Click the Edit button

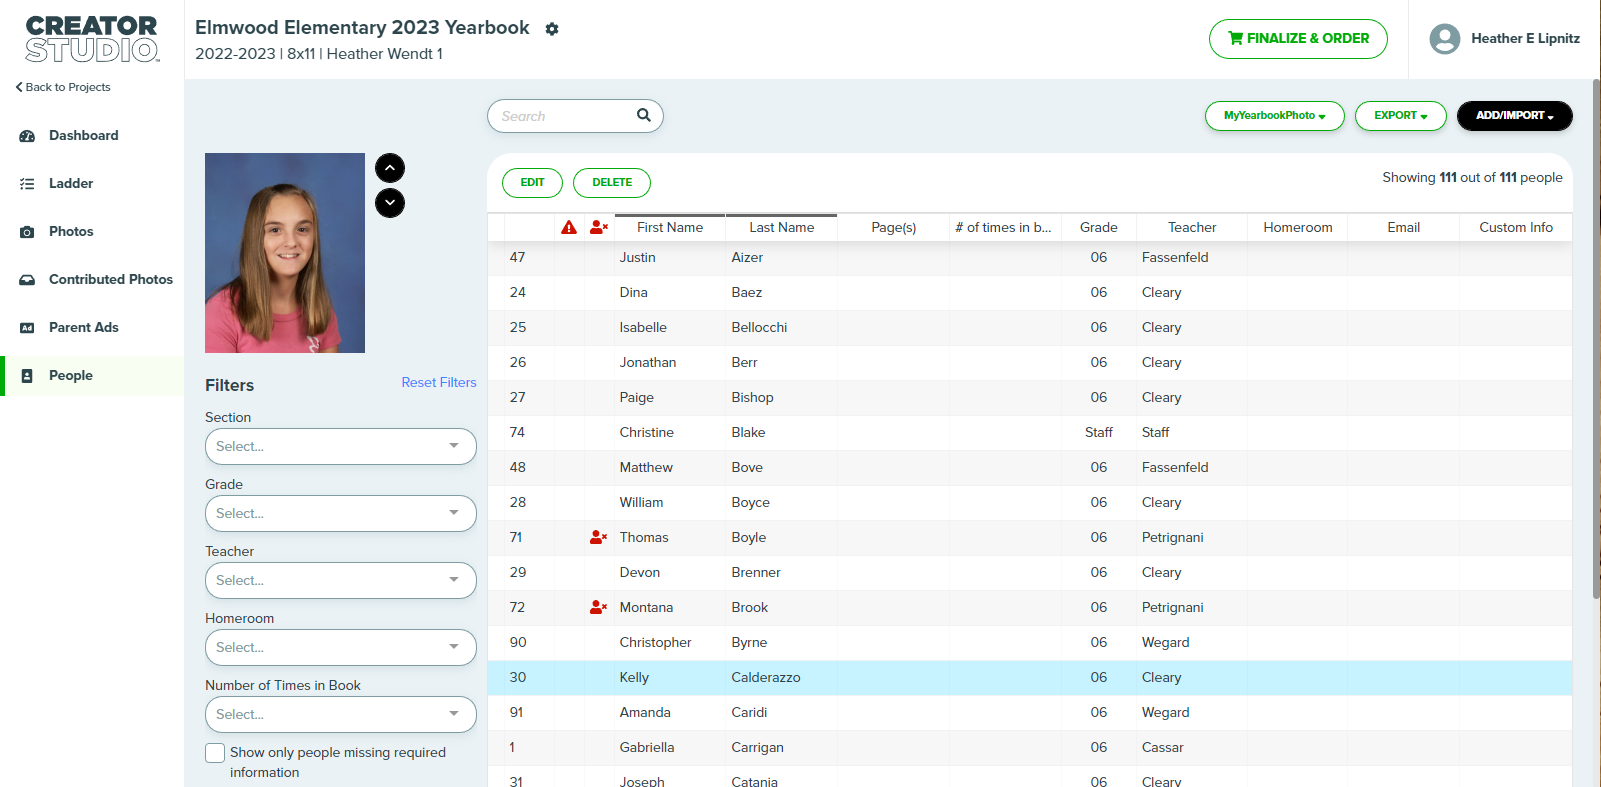pyautogui.click(x=532, y=182)
